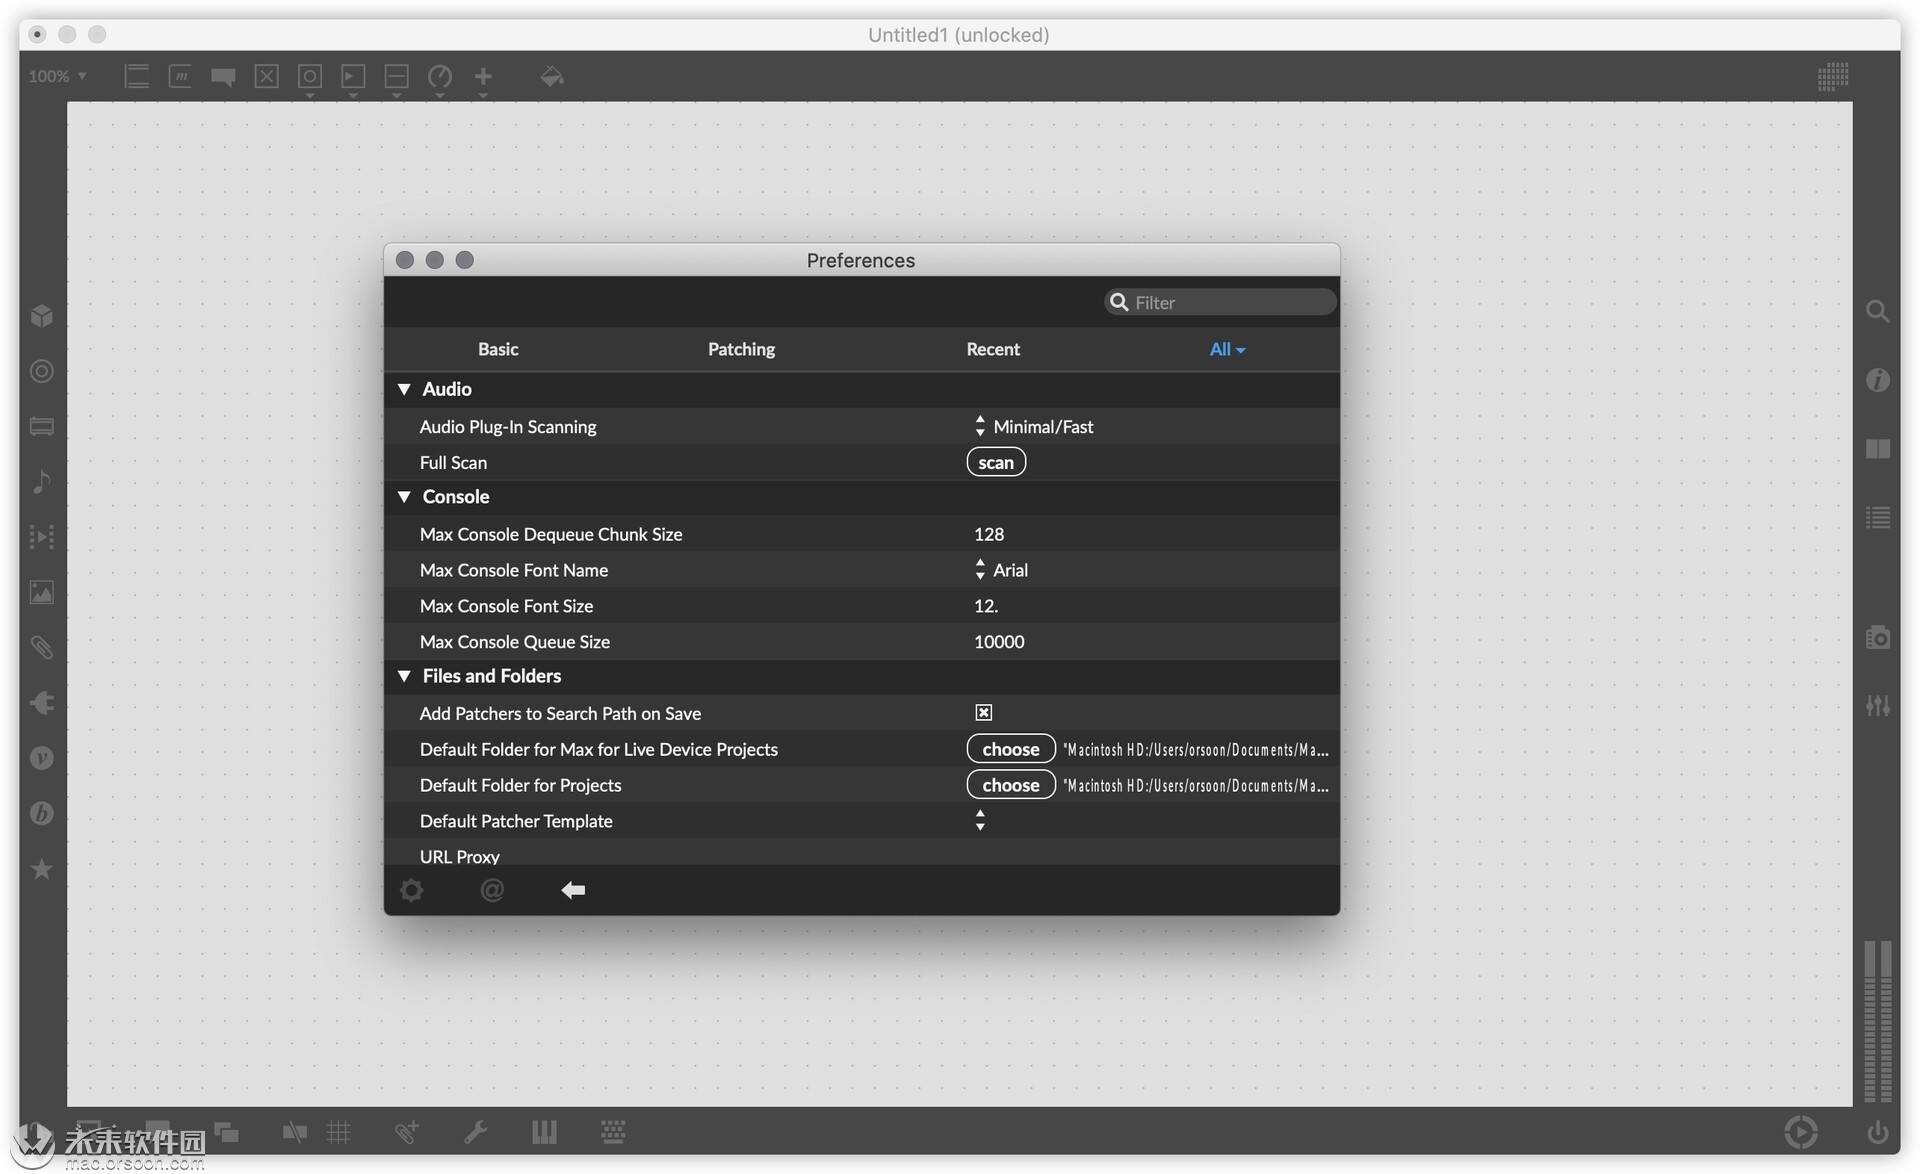The image size is (1920, 1174).
Task: Open the Objects browser cube icon
Action: (x=41, y=316)
